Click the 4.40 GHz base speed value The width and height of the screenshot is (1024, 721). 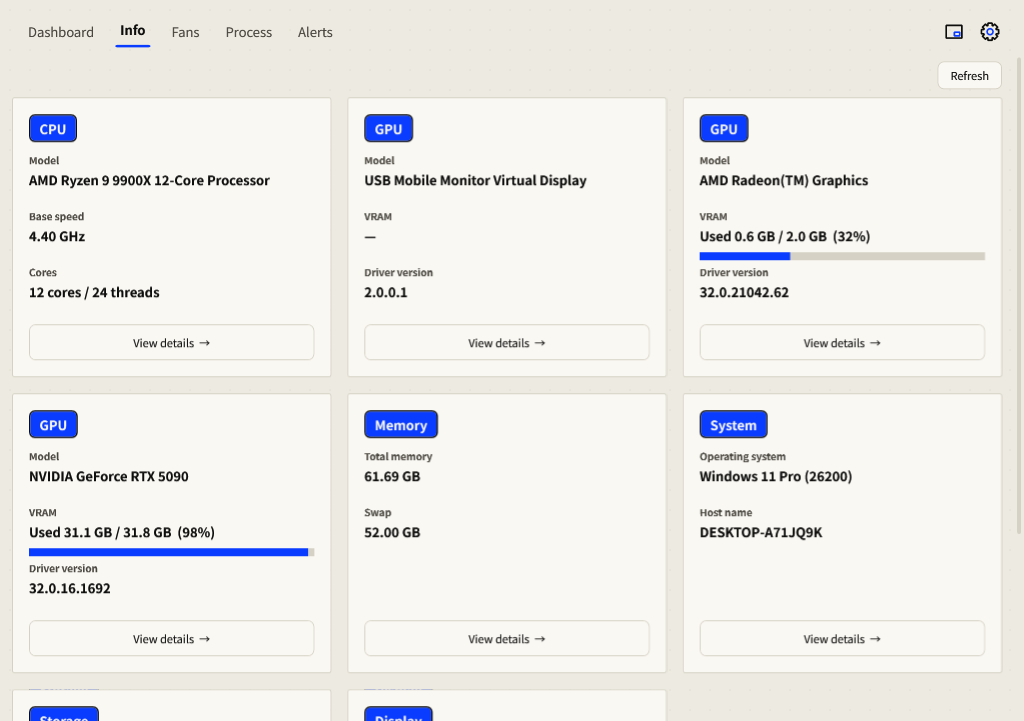pyautogui.click(x=57, y=236)
